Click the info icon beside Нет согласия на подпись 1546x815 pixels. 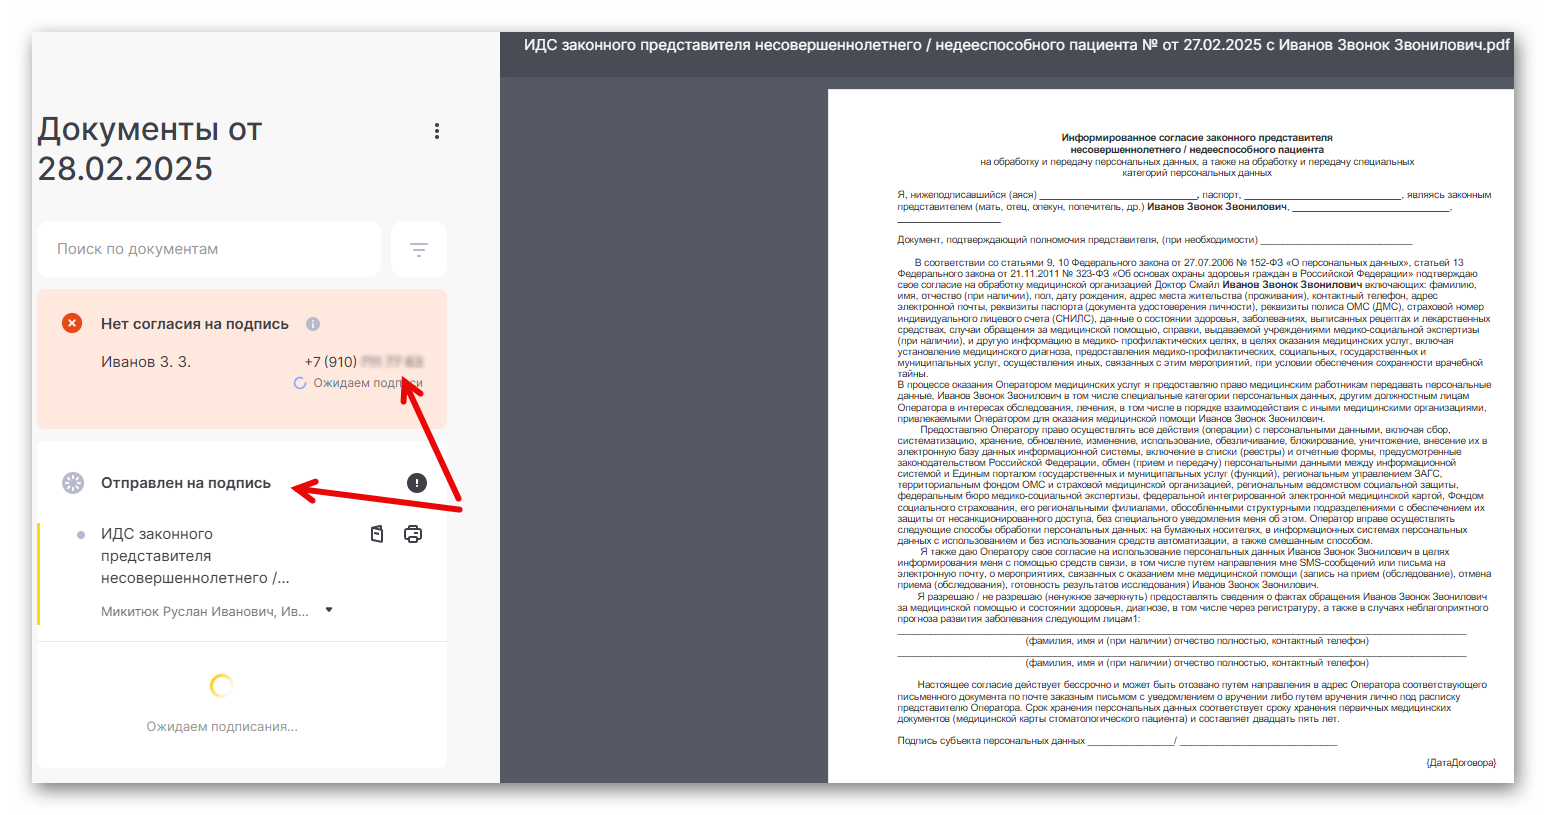click(x=313, y=324)
